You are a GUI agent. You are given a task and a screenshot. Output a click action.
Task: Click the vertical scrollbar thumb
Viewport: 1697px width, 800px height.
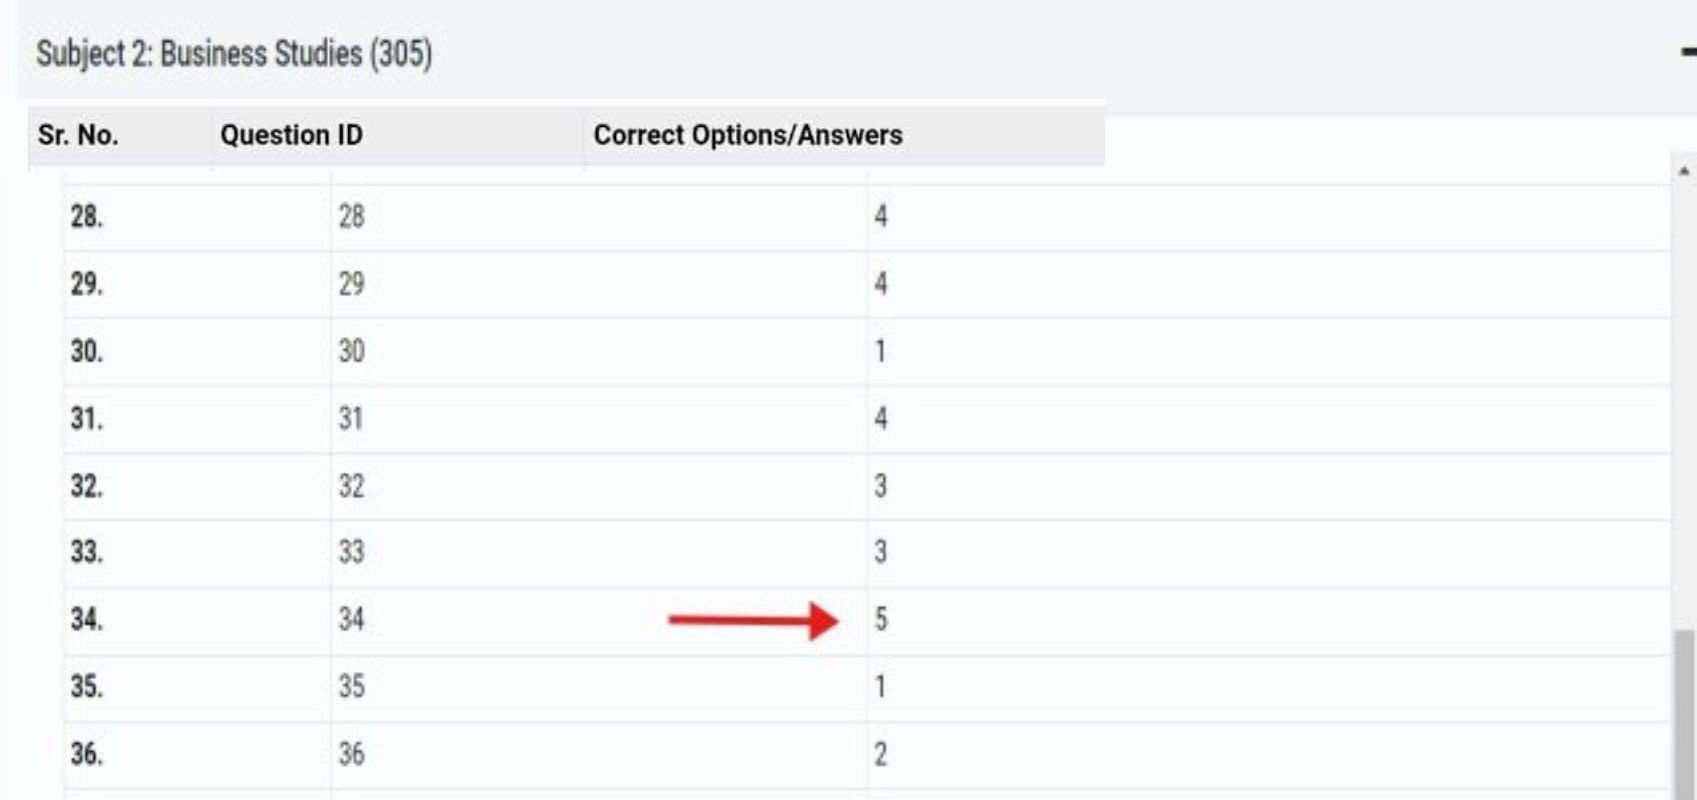1685,710
